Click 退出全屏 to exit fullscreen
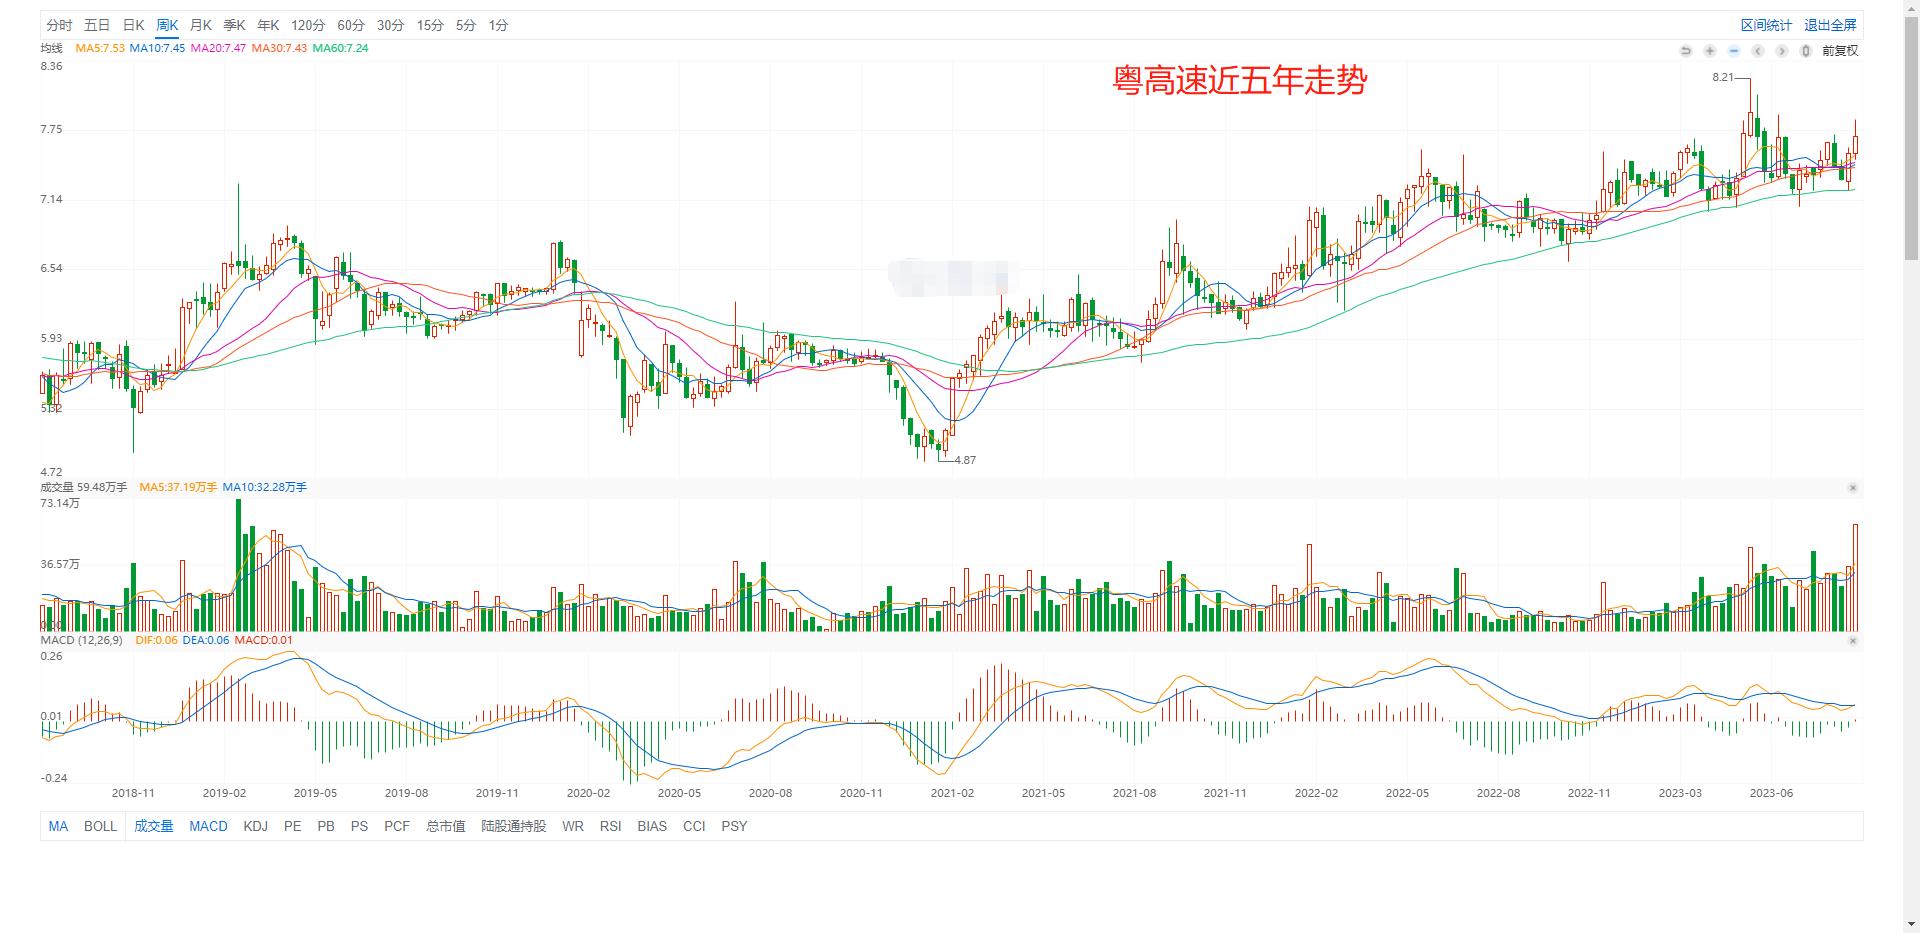This screenshot has height=933, width=1920. pyautogui.click(x=1830, y=24)
